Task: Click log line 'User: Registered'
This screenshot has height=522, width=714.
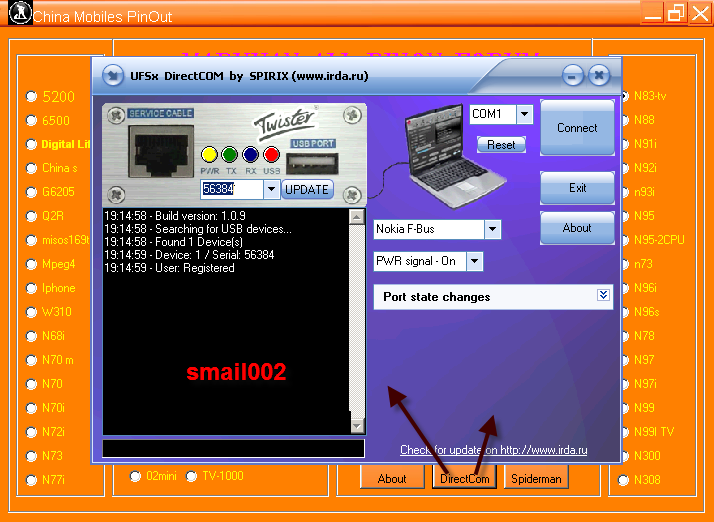Action: point(169,268)
